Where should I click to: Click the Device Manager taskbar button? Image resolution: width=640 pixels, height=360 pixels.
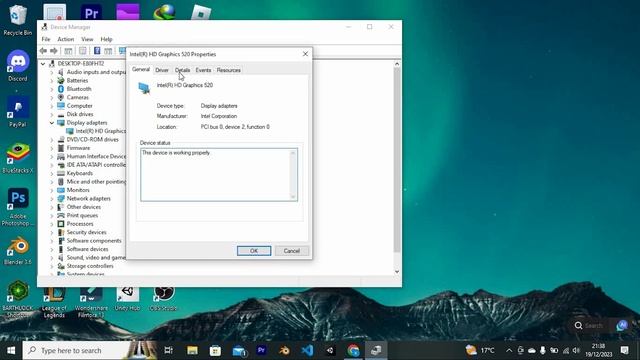click(x=376, y=350)
